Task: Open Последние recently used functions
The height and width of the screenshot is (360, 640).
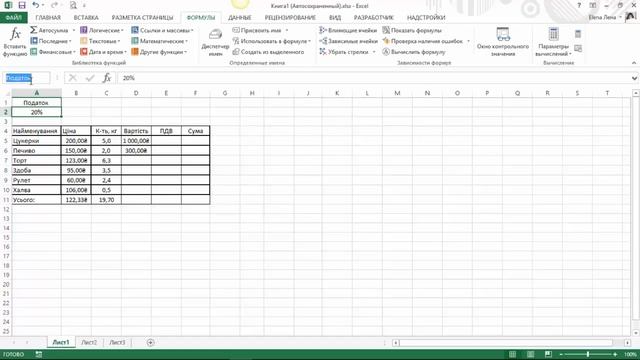Action: pos(51,41)
